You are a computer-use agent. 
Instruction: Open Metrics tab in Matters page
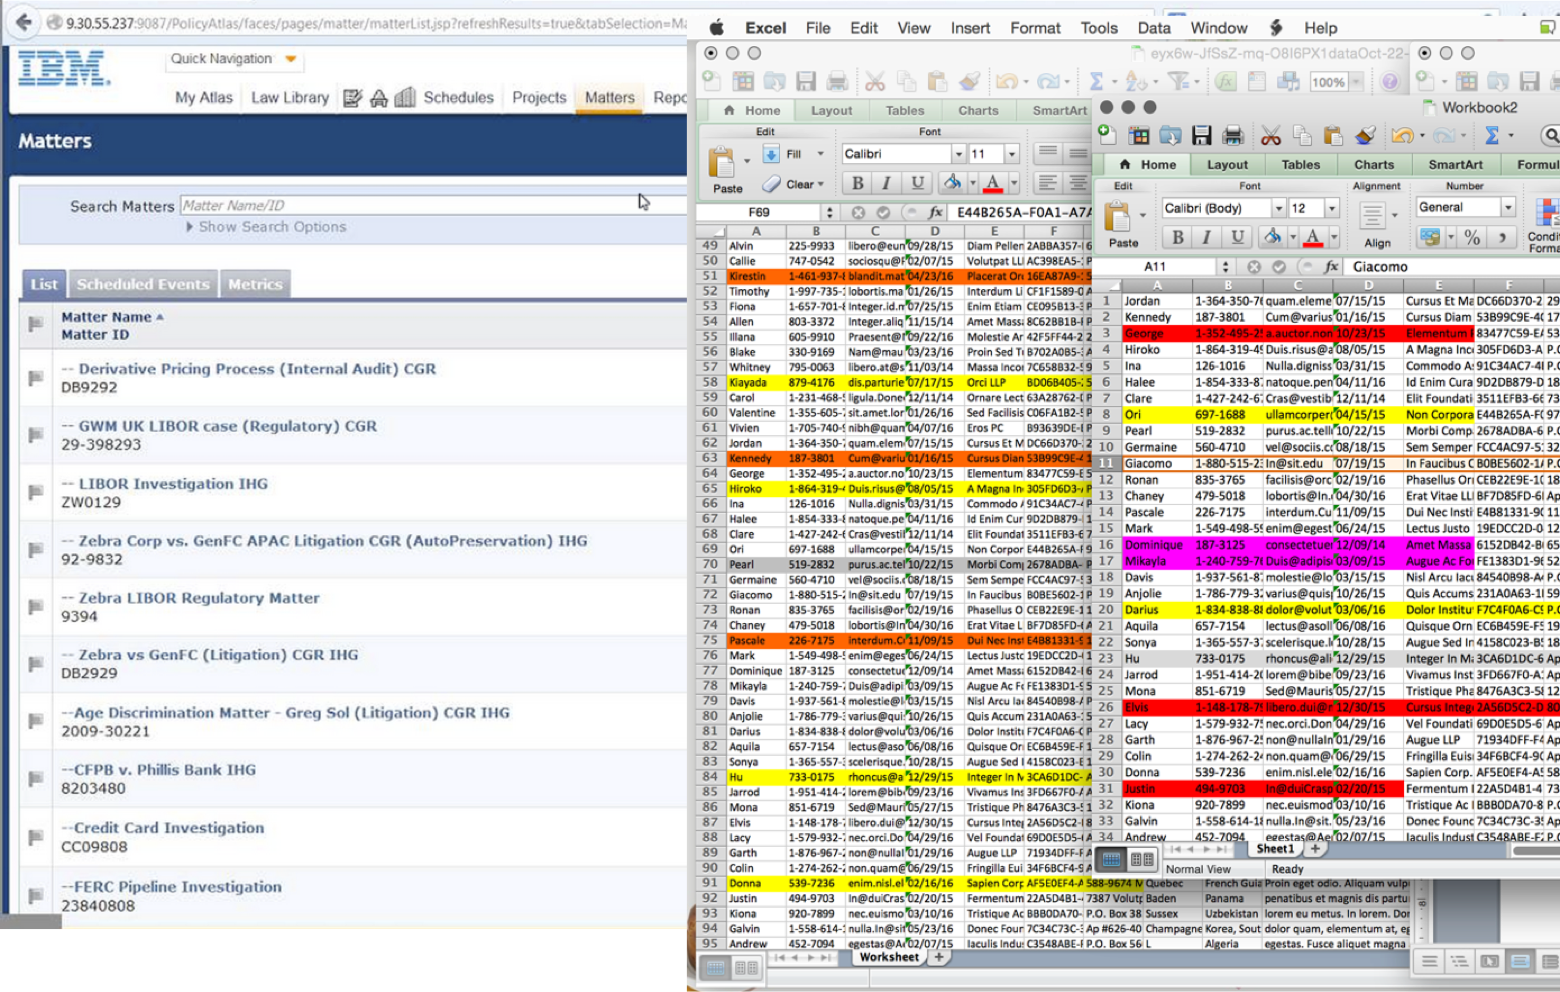[x=255, y=284]
